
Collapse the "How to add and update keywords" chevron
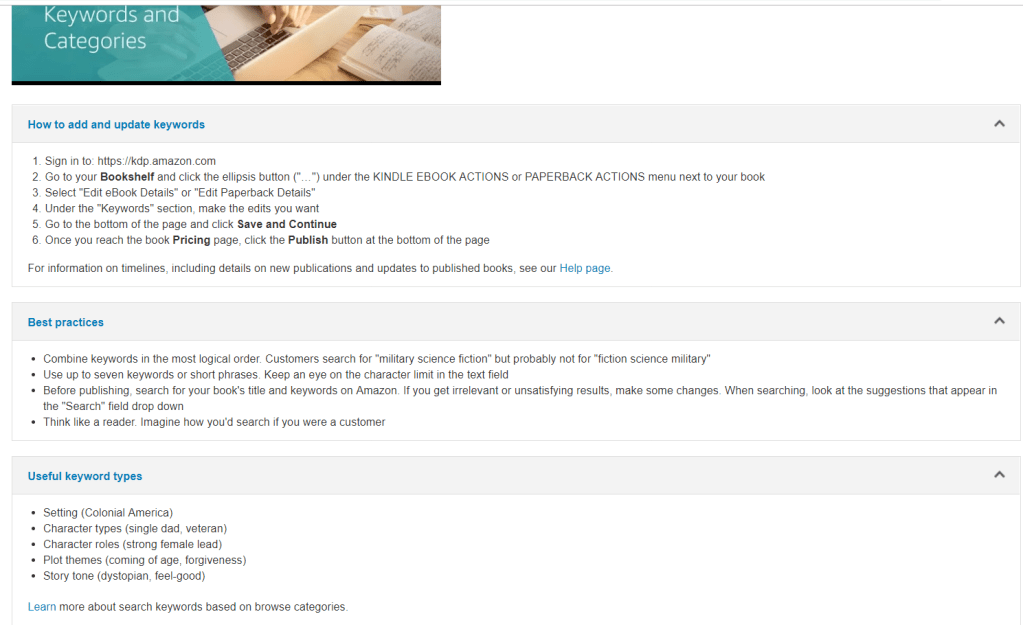(x=998, y=124)
